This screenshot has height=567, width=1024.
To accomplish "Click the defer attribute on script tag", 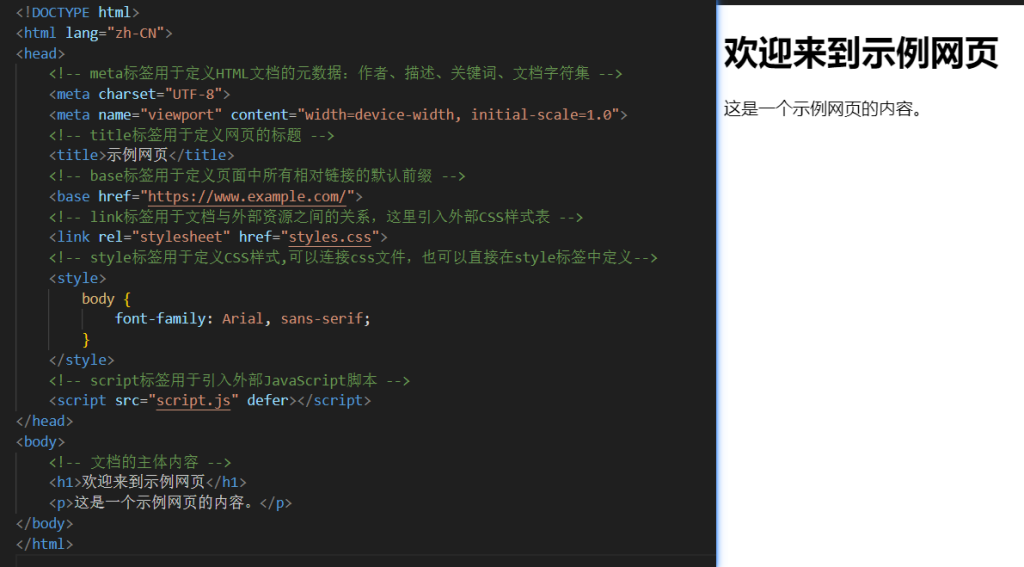I will (267, 400).
